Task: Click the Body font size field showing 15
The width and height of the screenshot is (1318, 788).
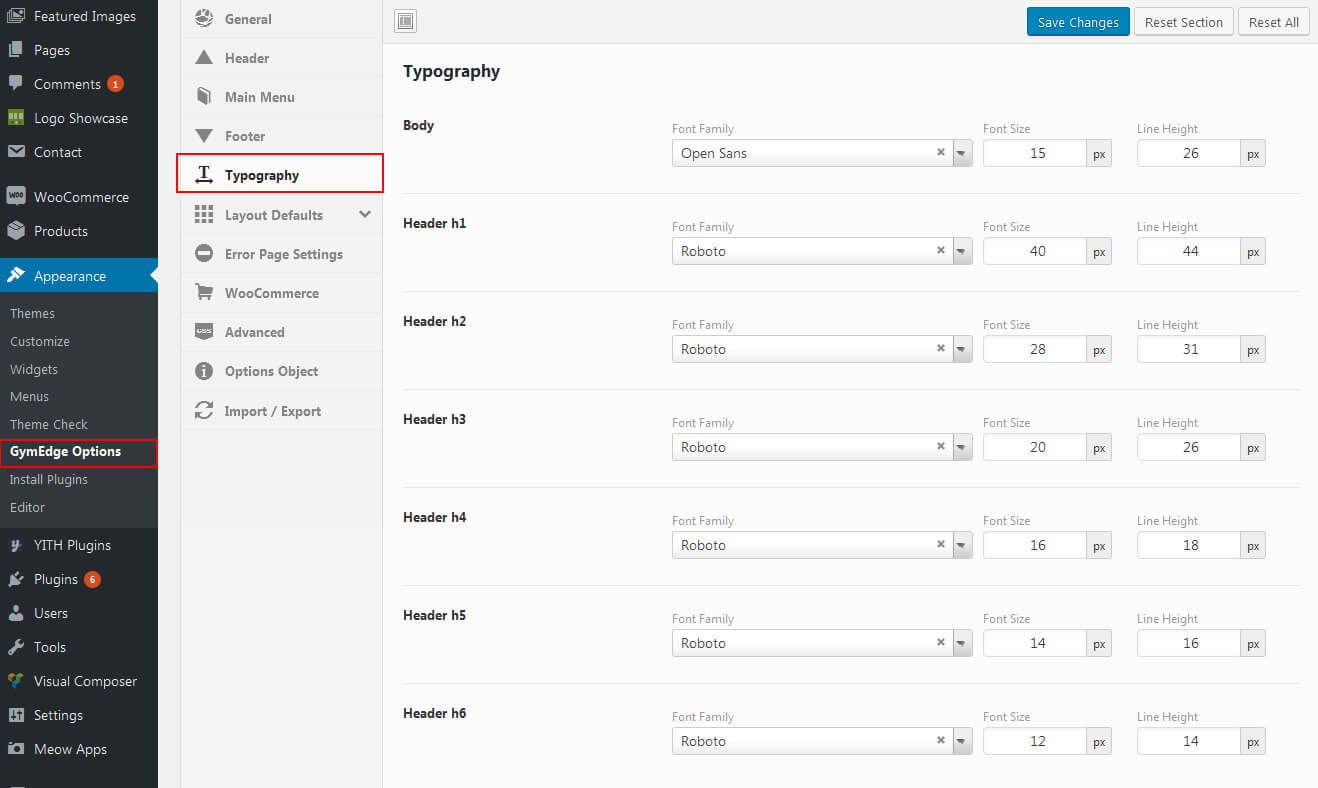Action: pos(1036,153)
